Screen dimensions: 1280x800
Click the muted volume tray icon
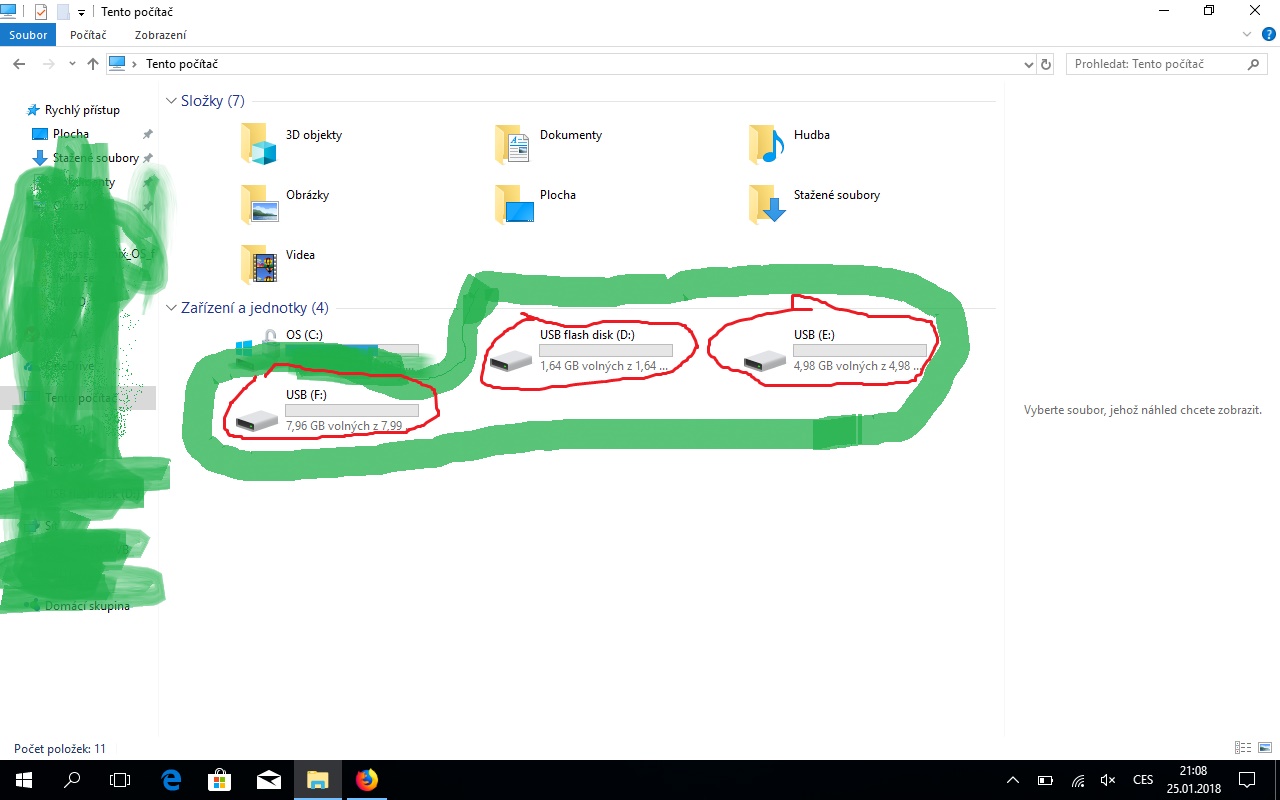[1108, 780]
